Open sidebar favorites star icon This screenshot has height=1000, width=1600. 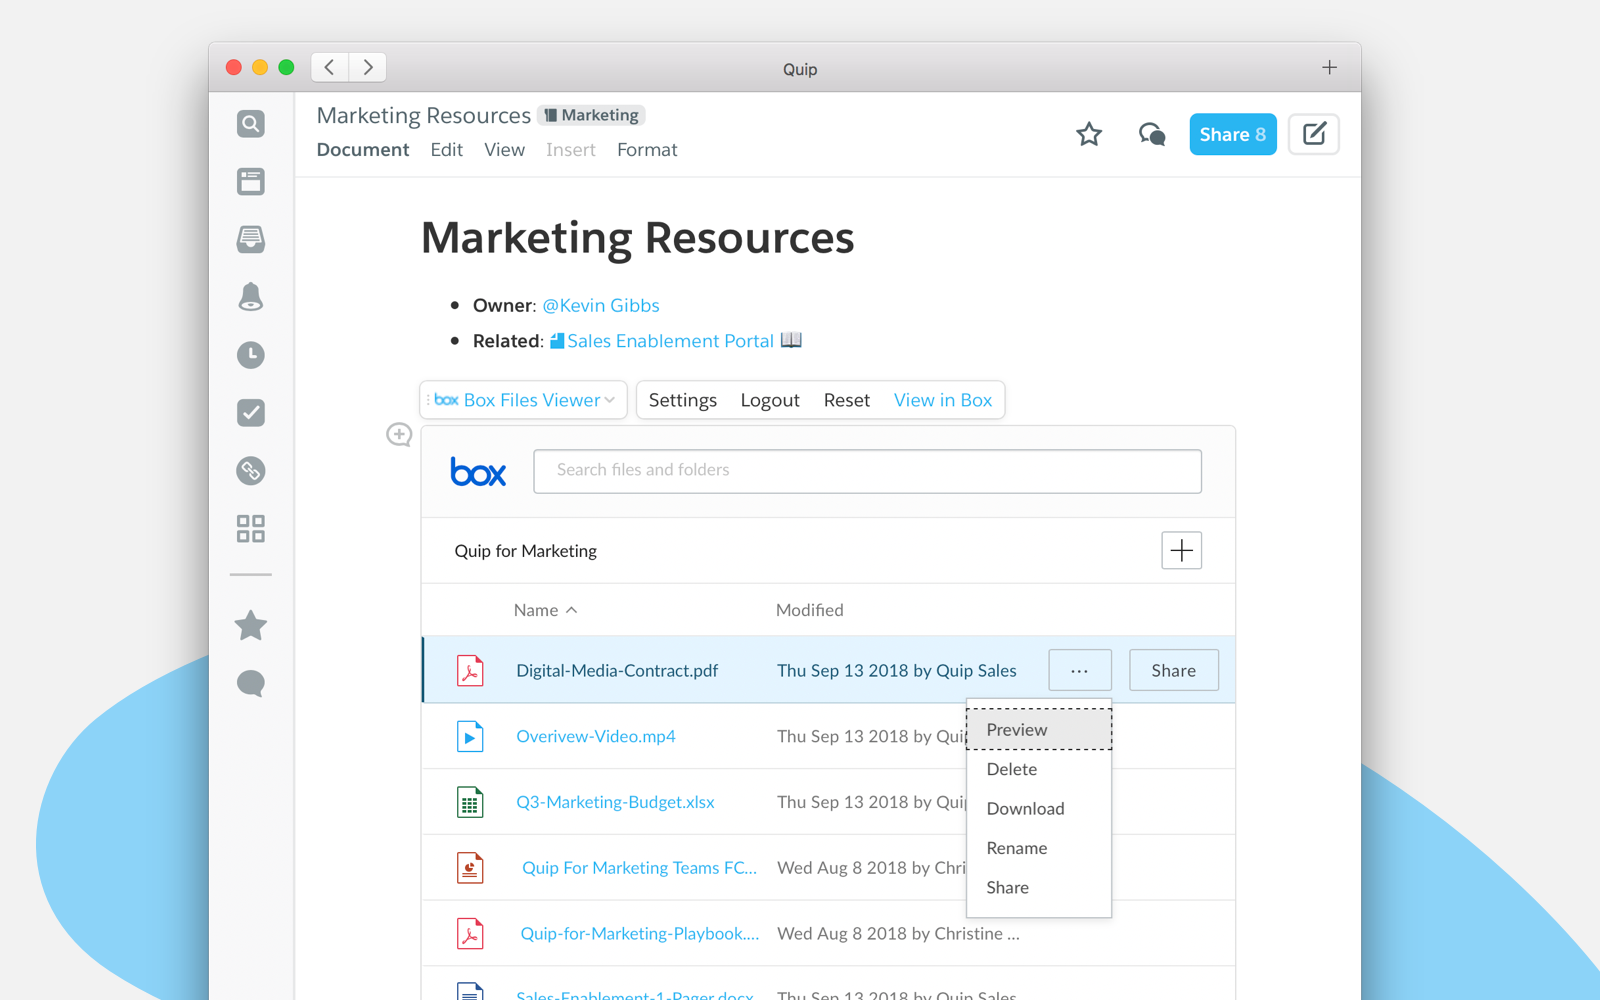(x=251, y=626)
